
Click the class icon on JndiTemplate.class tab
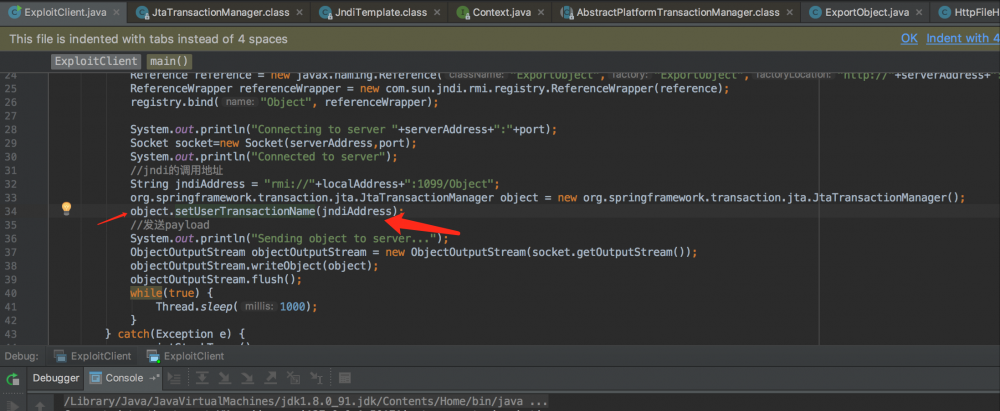coord(326,13)
